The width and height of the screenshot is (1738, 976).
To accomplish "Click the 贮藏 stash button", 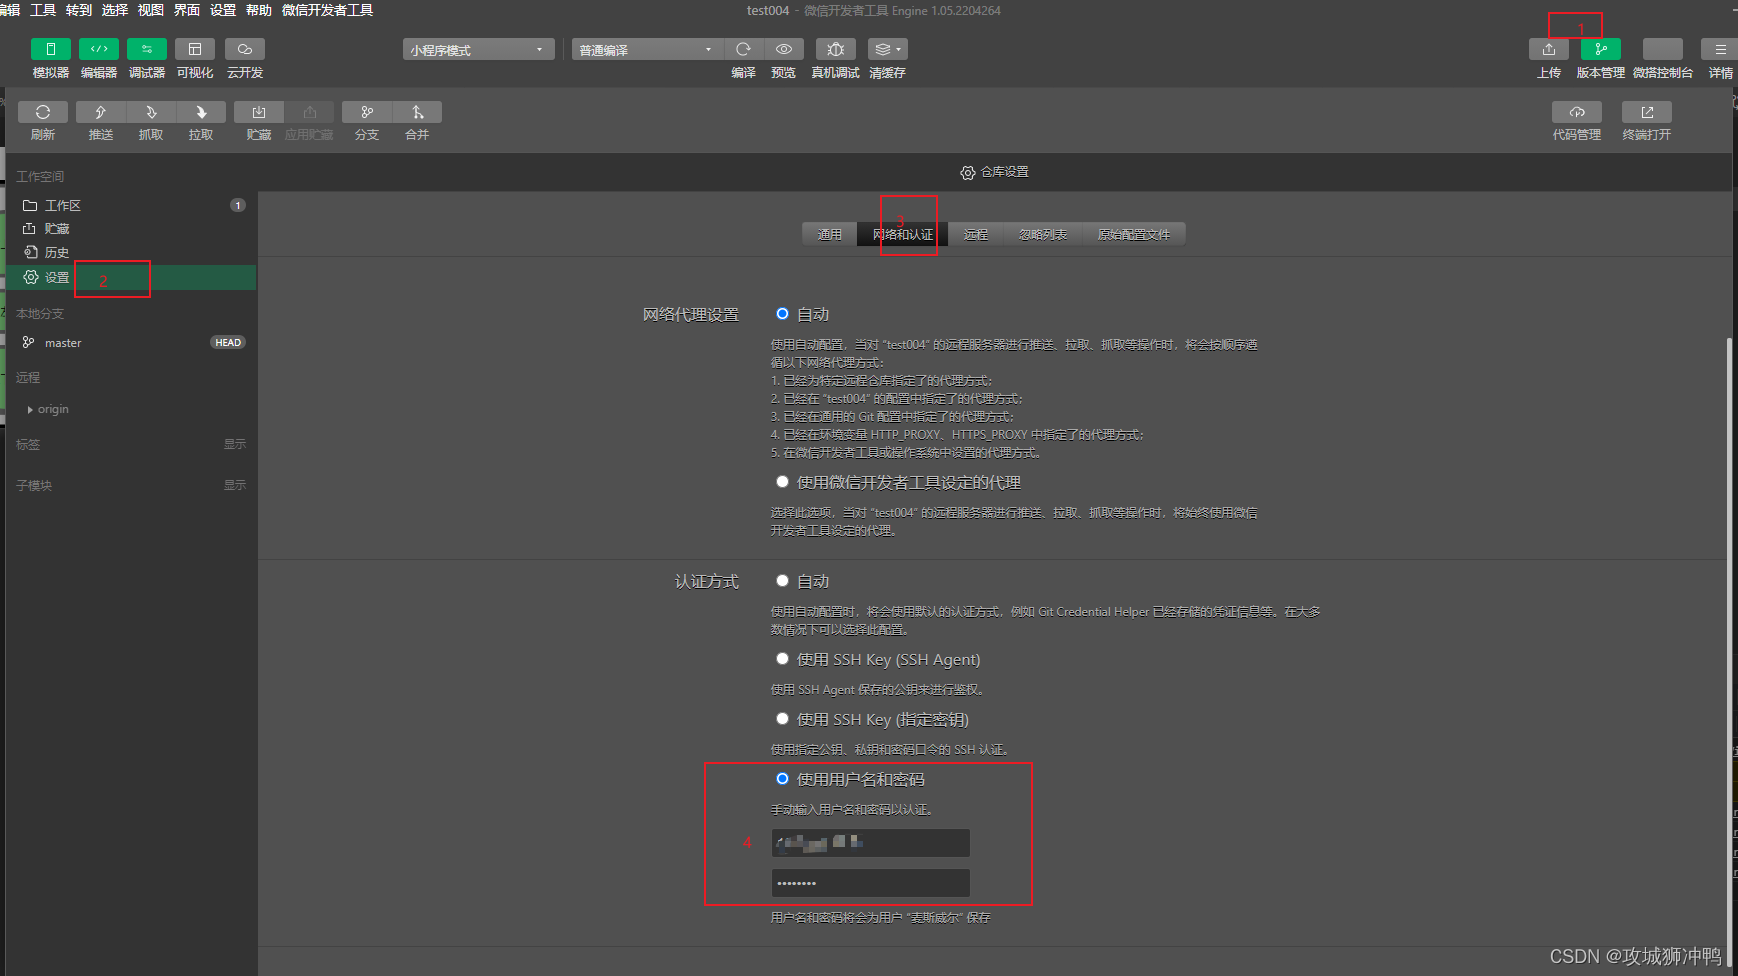I will pos(259,112).
